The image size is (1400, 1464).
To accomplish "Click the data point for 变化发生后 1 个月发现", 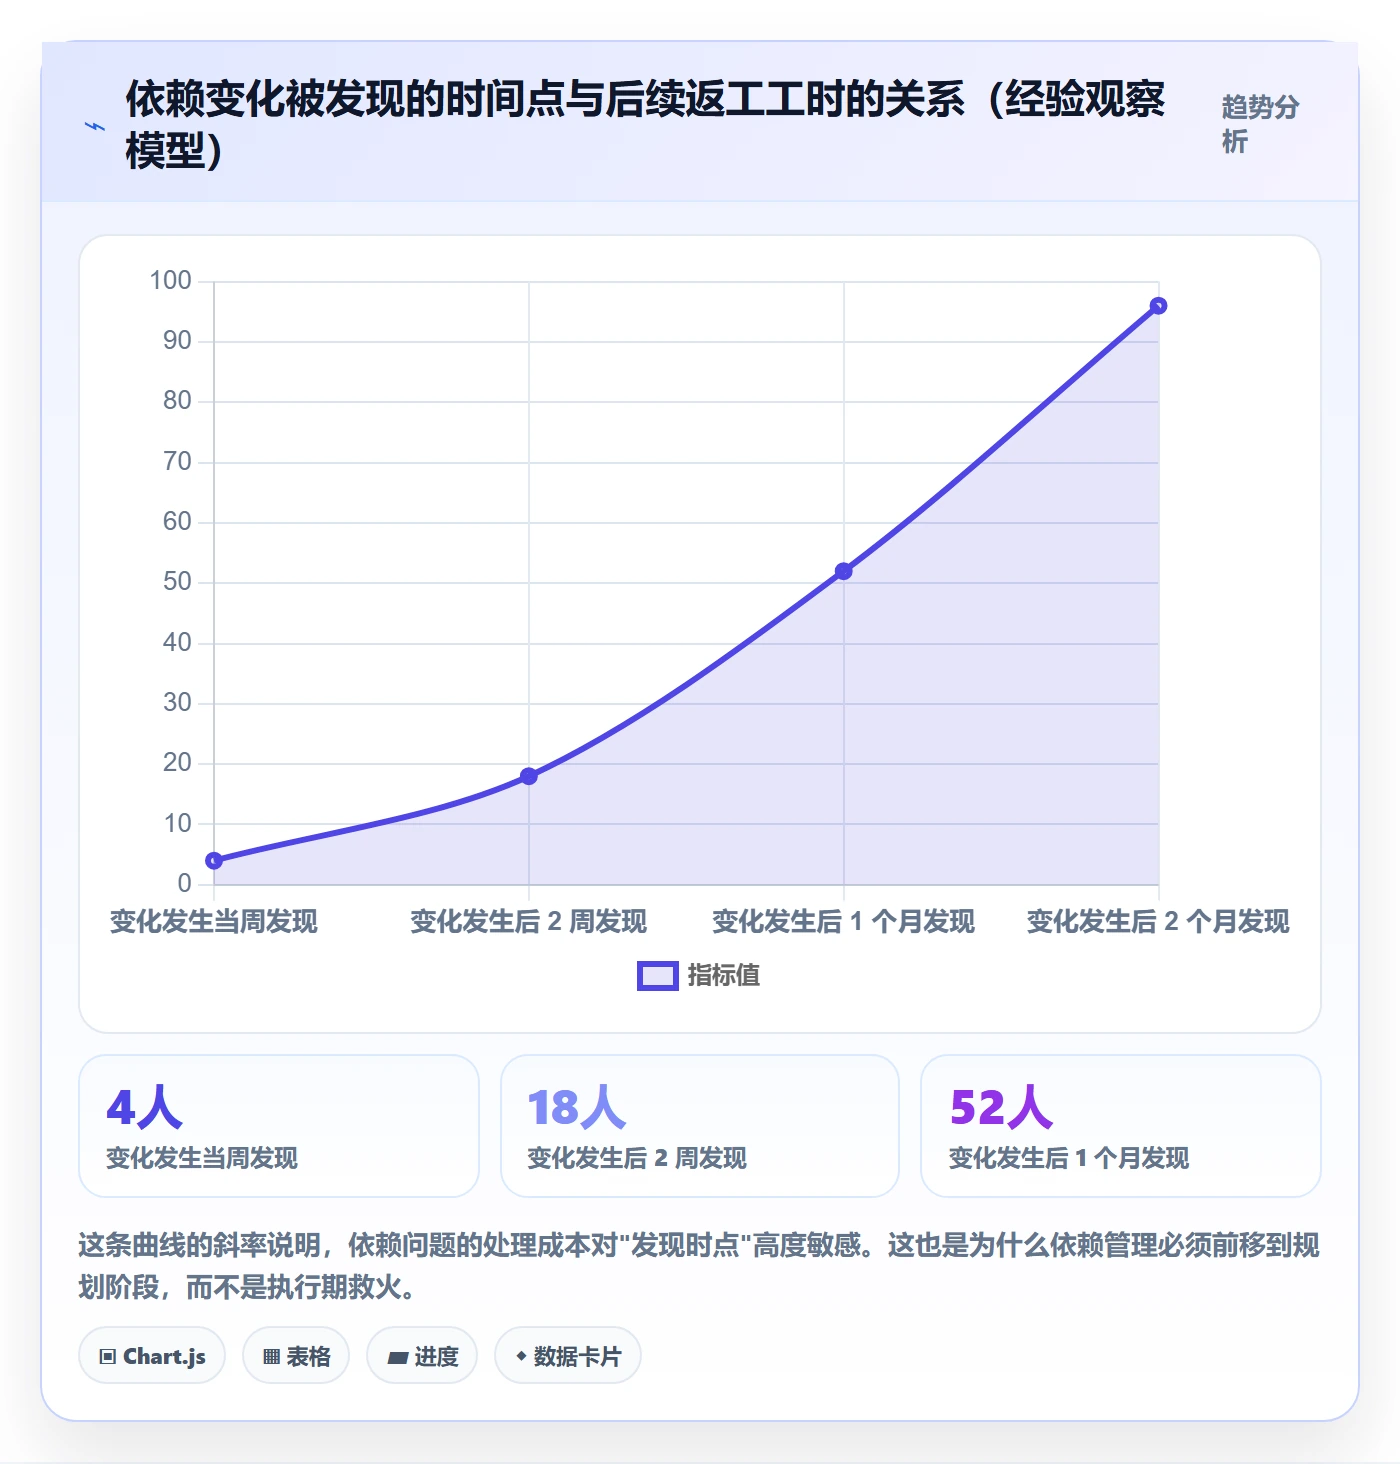I will click(x=844, y=571).
